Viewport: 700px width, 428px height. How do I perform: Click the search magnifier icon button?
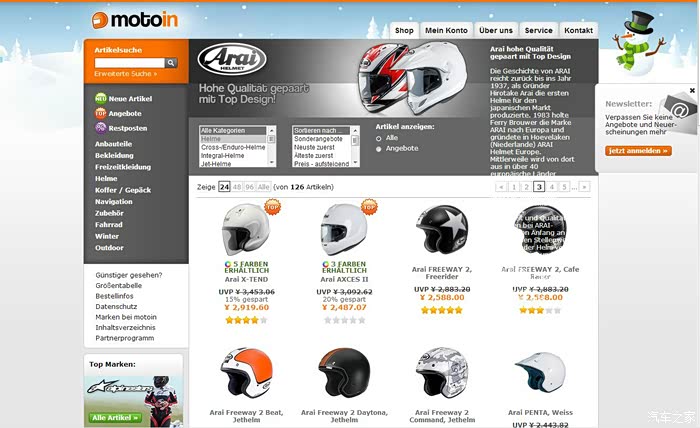pos(171,63)
